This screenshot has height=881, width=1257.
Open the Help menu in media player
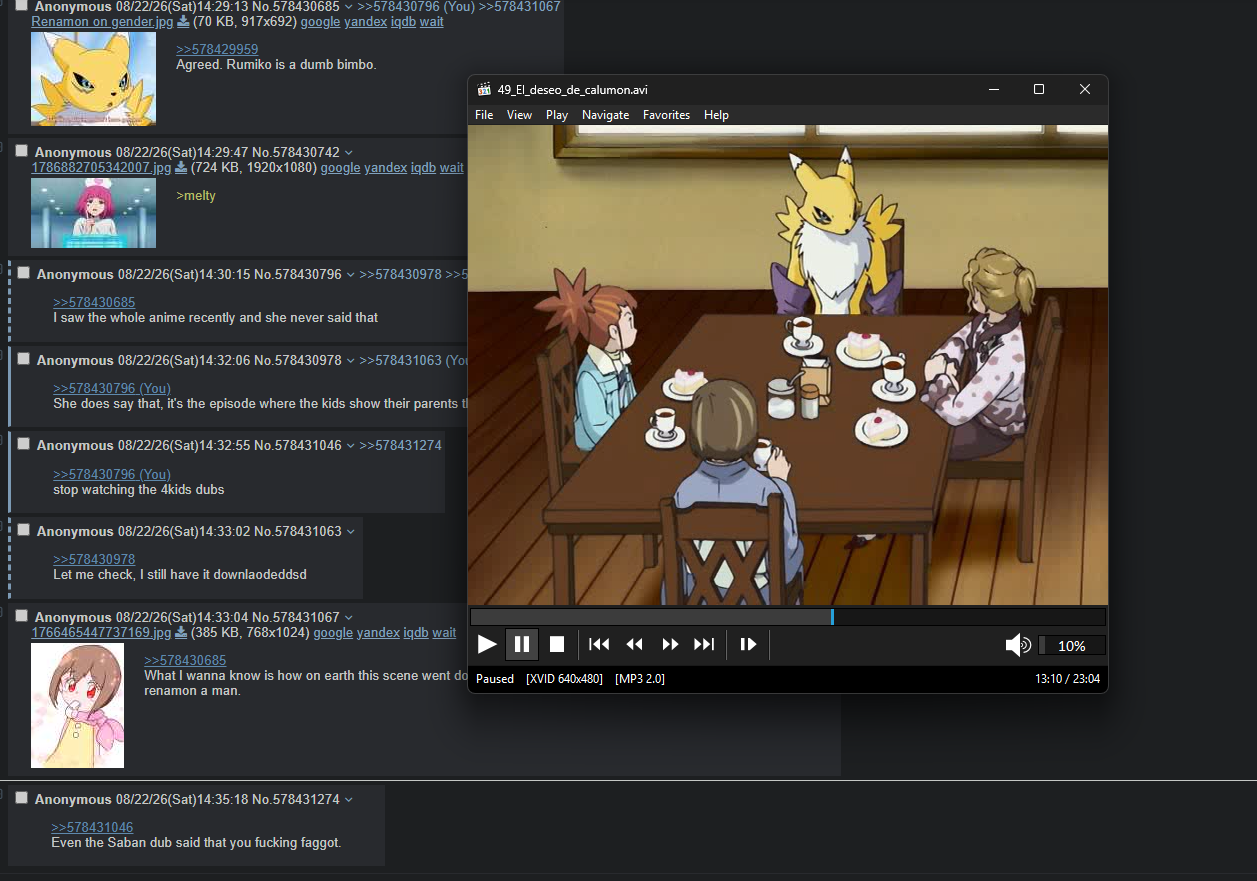(716, 115)
